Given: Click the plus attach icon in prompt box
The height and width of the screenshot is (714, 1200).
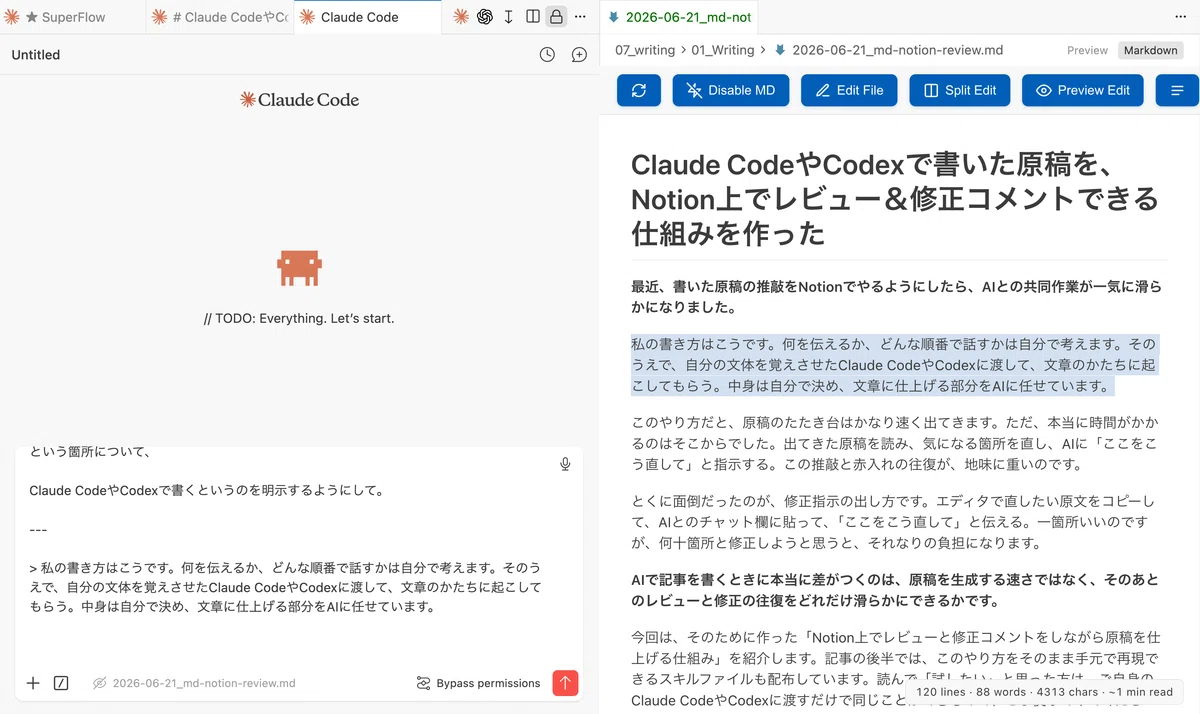Looking at the screenshot, I should click(33, 683).
